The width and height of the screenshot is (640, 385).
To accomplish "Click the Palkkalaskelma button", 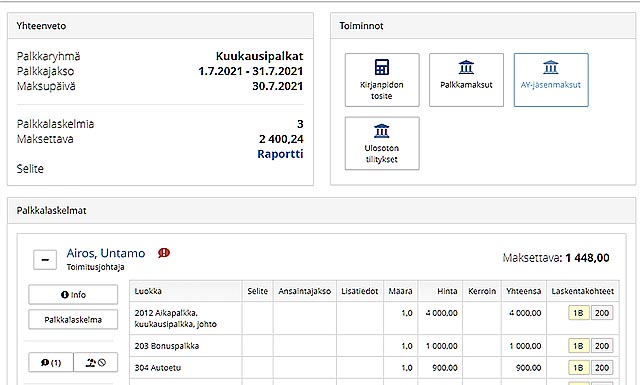I will tap(73, 320).
